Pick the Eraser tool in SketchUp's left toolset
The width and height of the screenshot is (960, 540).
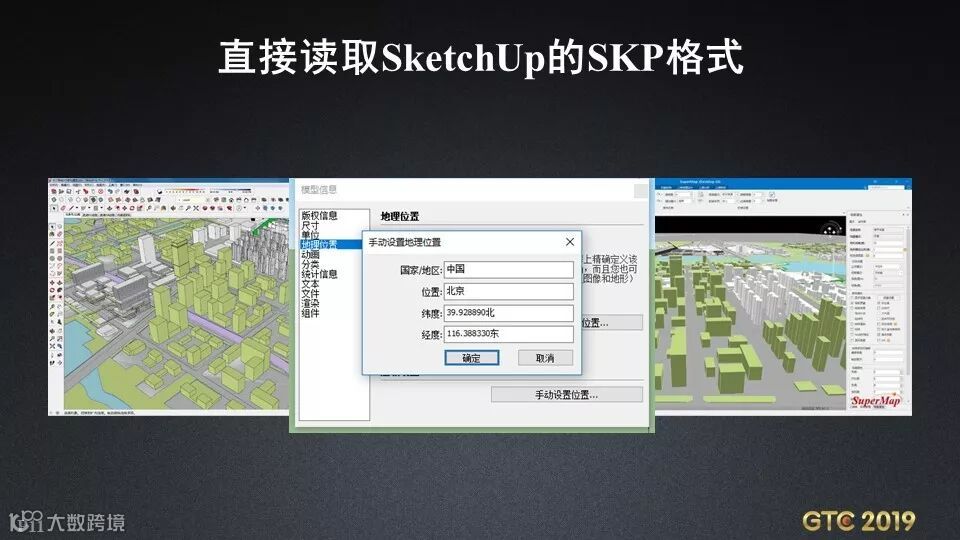[59, 234]
